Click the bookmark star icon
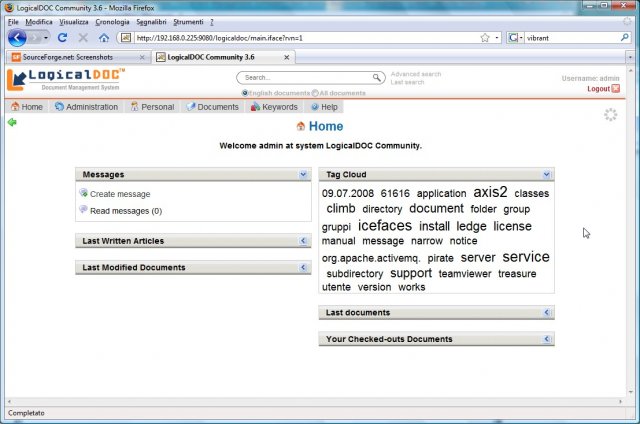640x424 pixels. coord(484,38)
